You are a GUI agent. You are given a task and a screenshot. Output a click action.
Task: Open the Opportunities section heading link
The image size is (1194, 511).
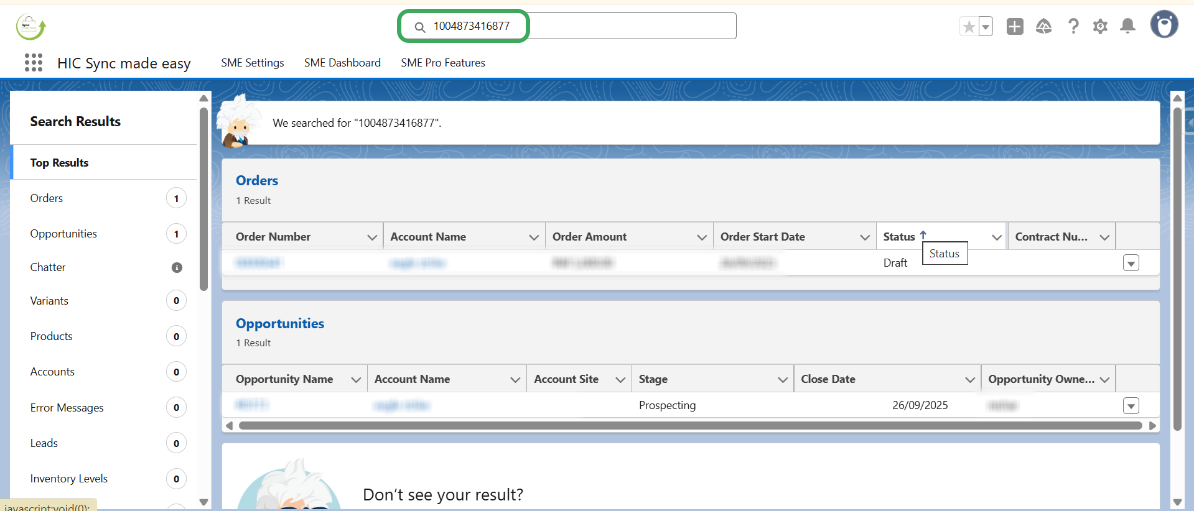coord(279,323)
